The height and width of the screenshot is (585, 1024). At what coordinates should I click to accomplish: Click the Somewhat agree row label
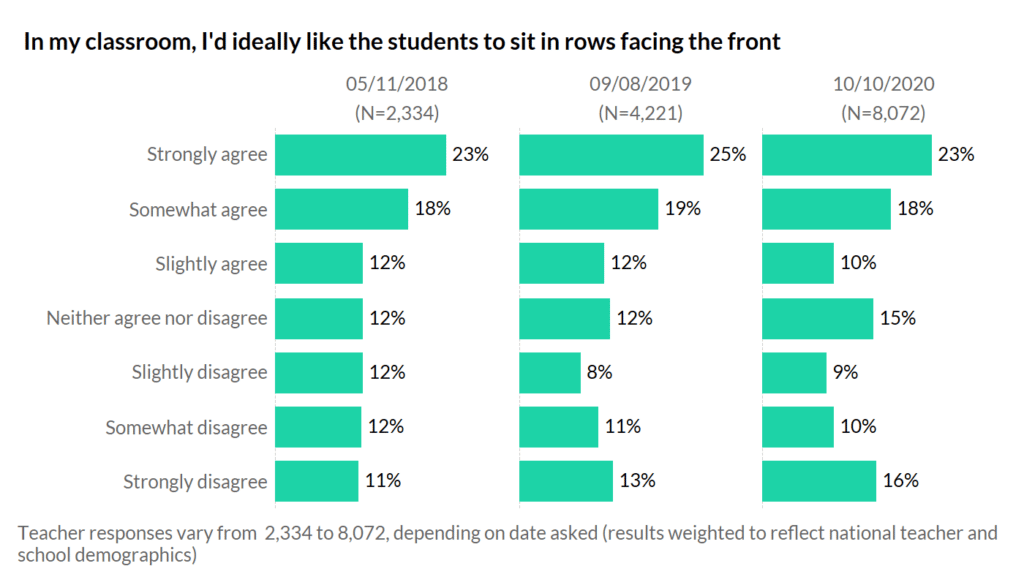[x=198, y=210]
